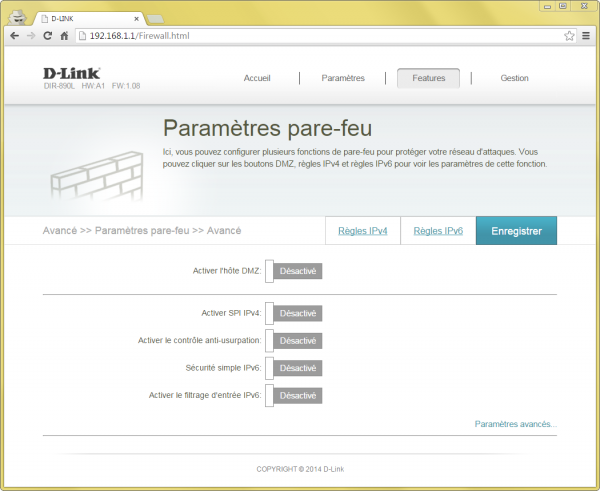Go to browser home page icon
This screenshot has height=491, width=600.
pyautogui.click(x=64, y=36)
